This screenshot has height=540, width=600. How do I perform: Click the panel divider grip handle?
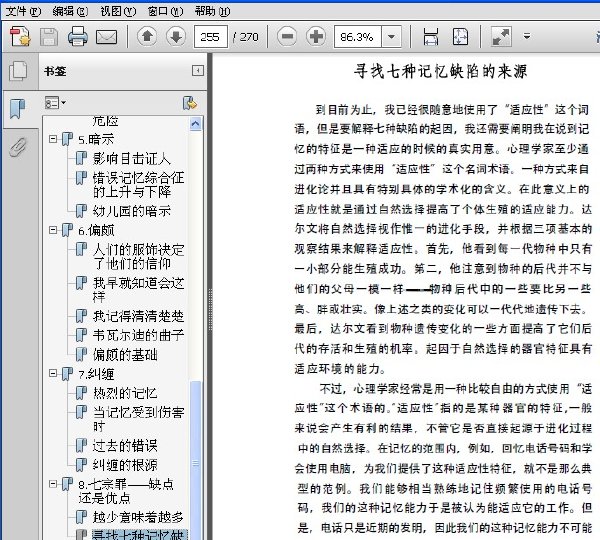[210, 310]
